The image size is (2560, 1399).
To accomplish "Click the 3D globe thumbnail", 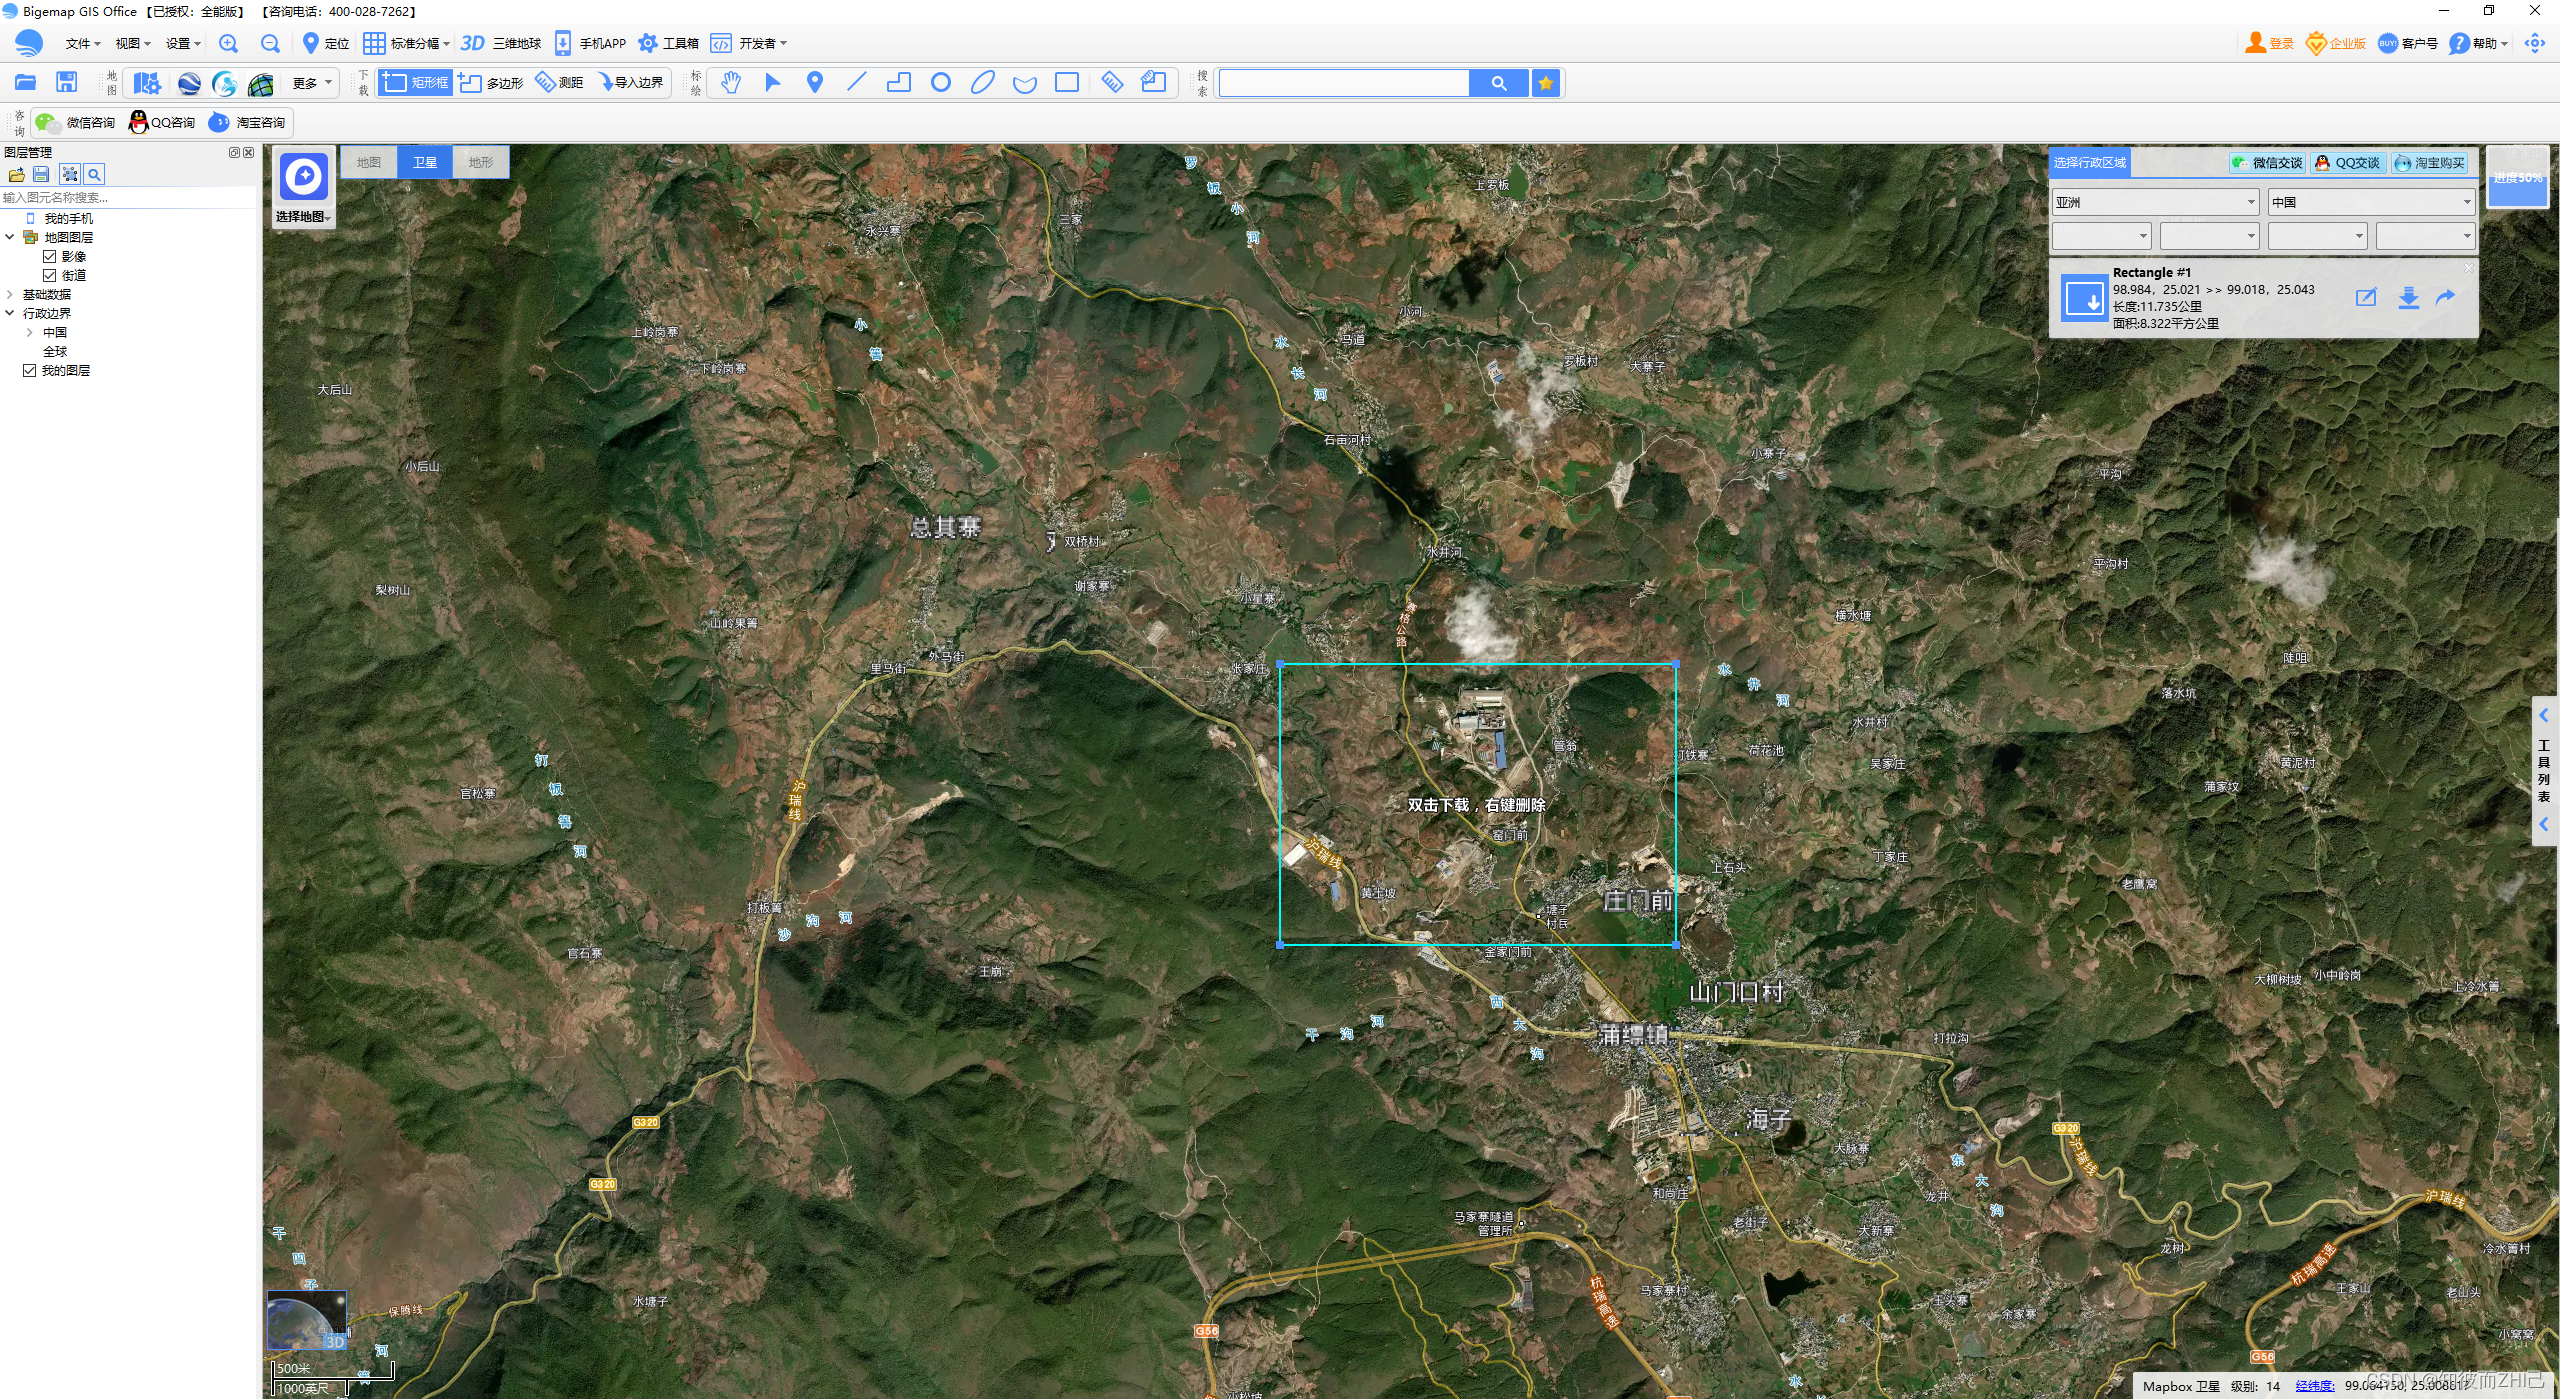I will point(306,1320).
